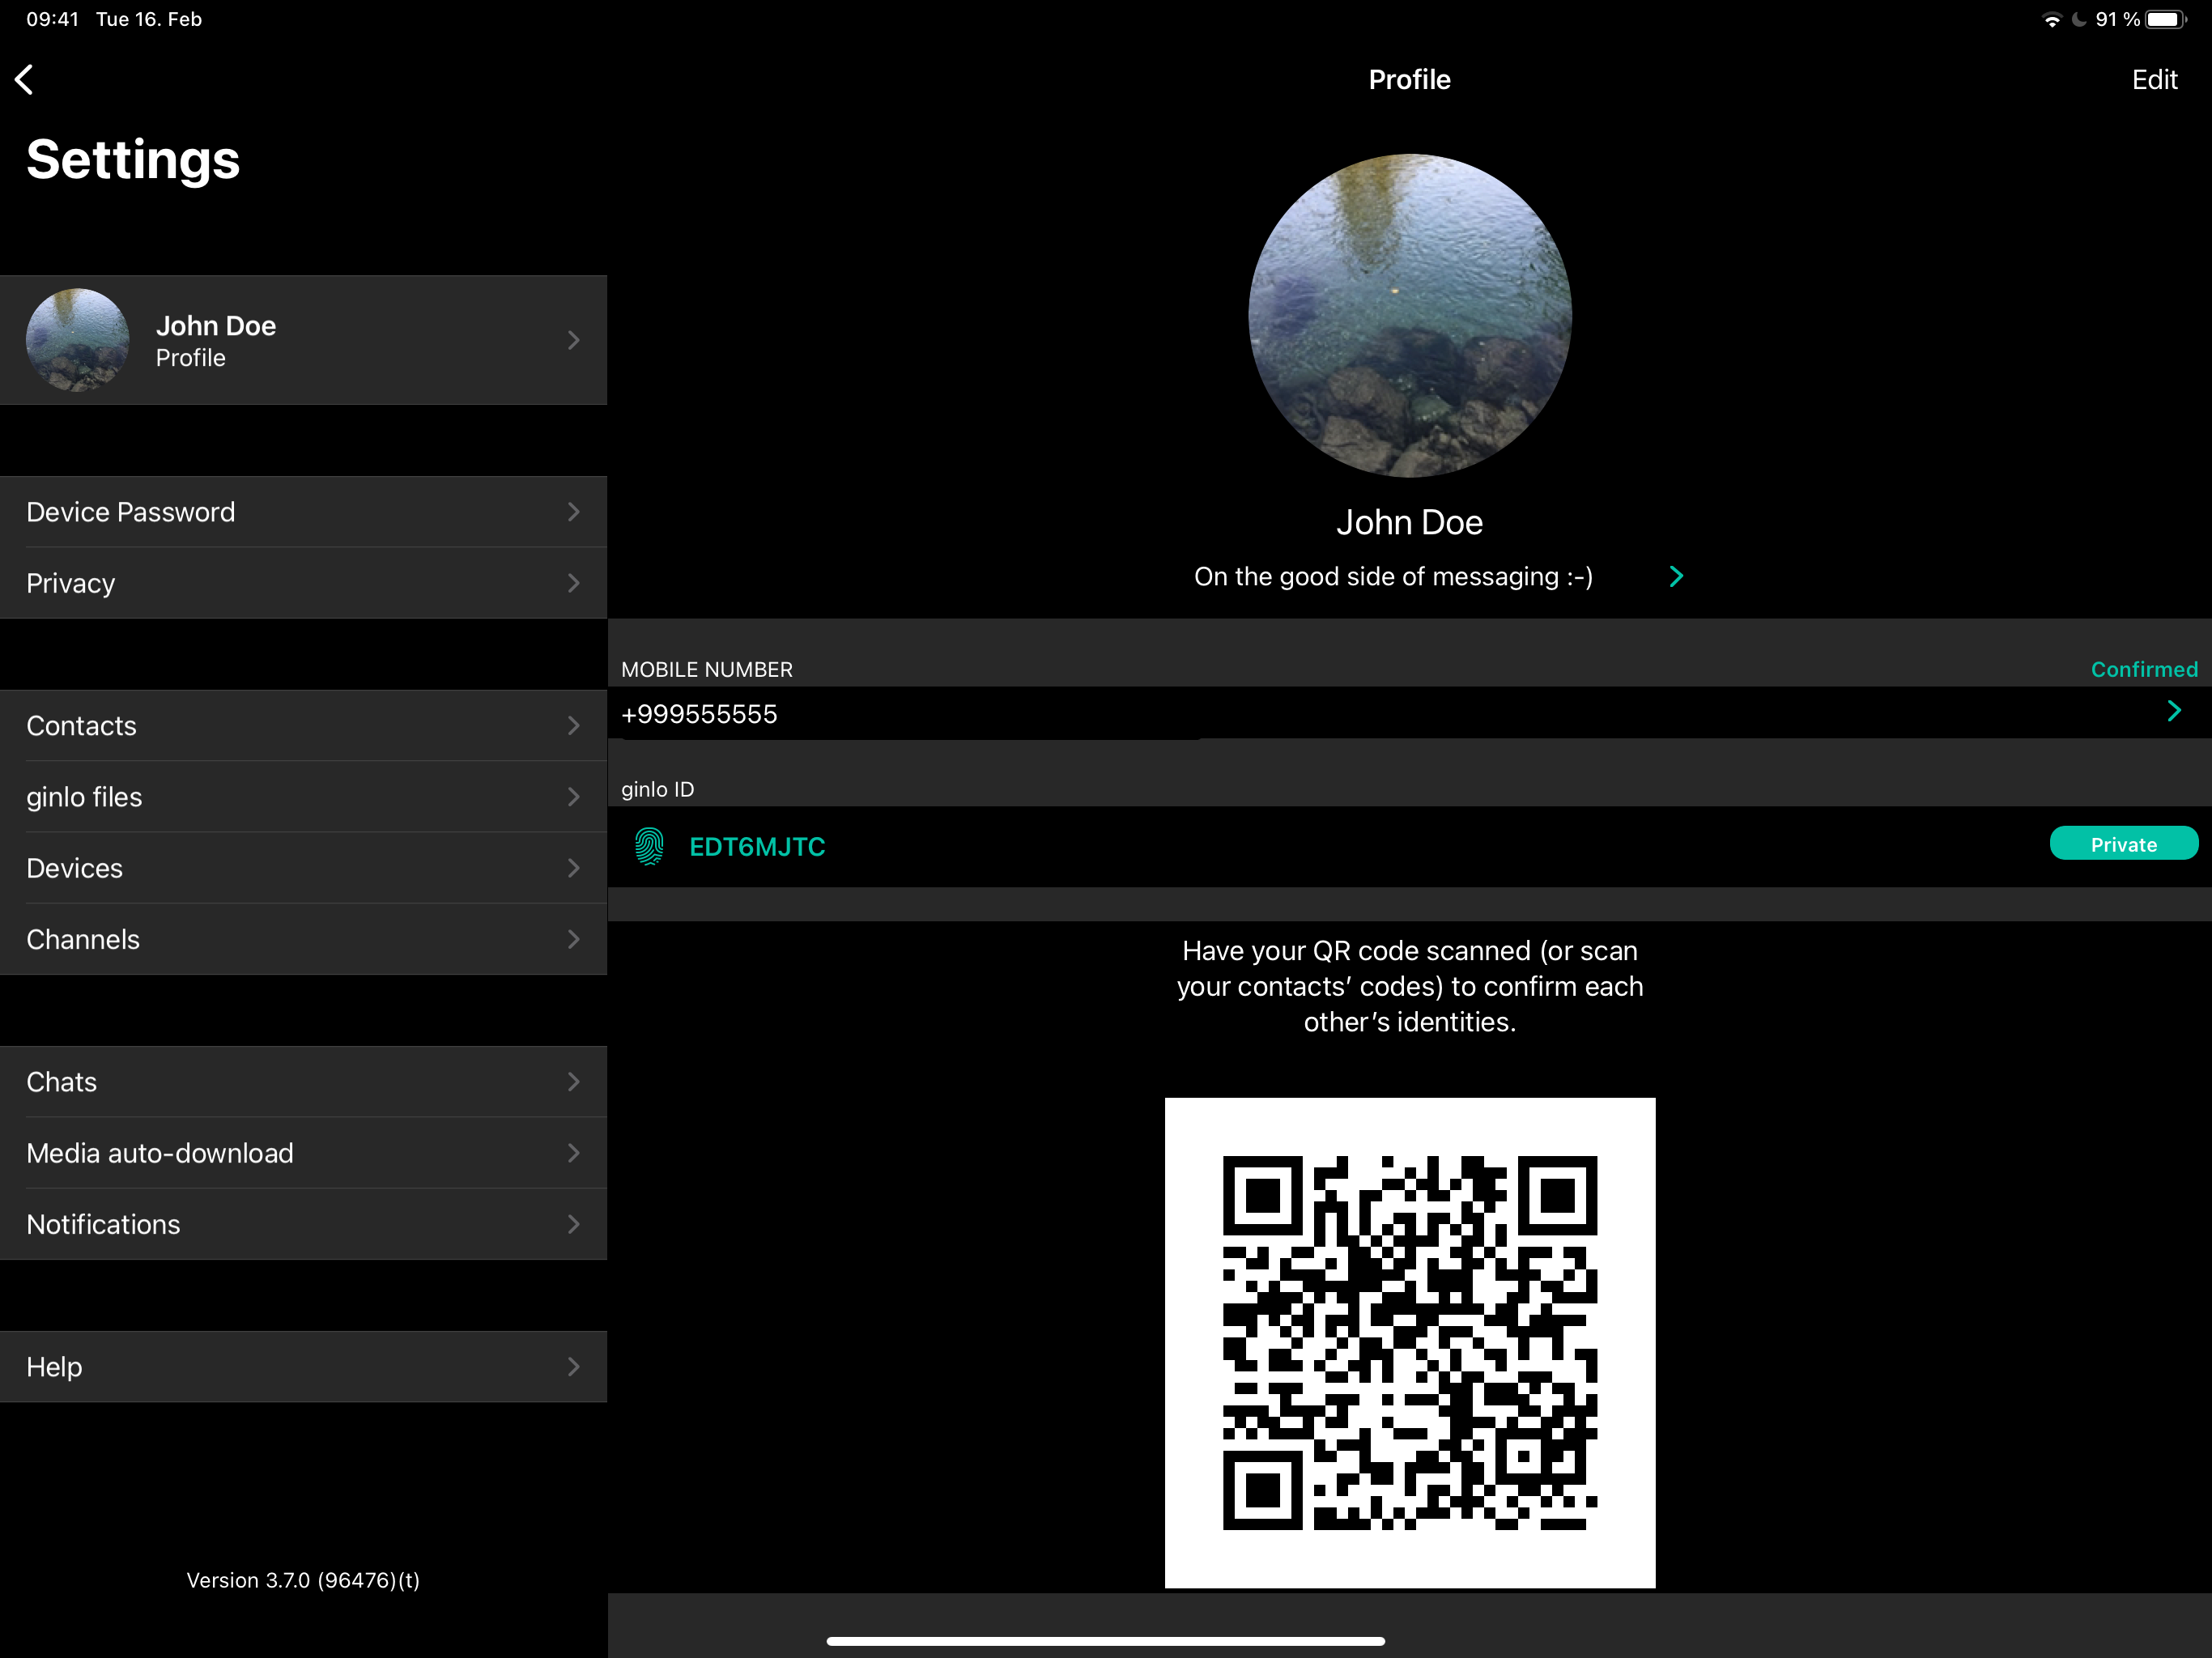Tap green chevron on mobile number row
Screen dimensions: 2212x1658
pos(2174,711)
